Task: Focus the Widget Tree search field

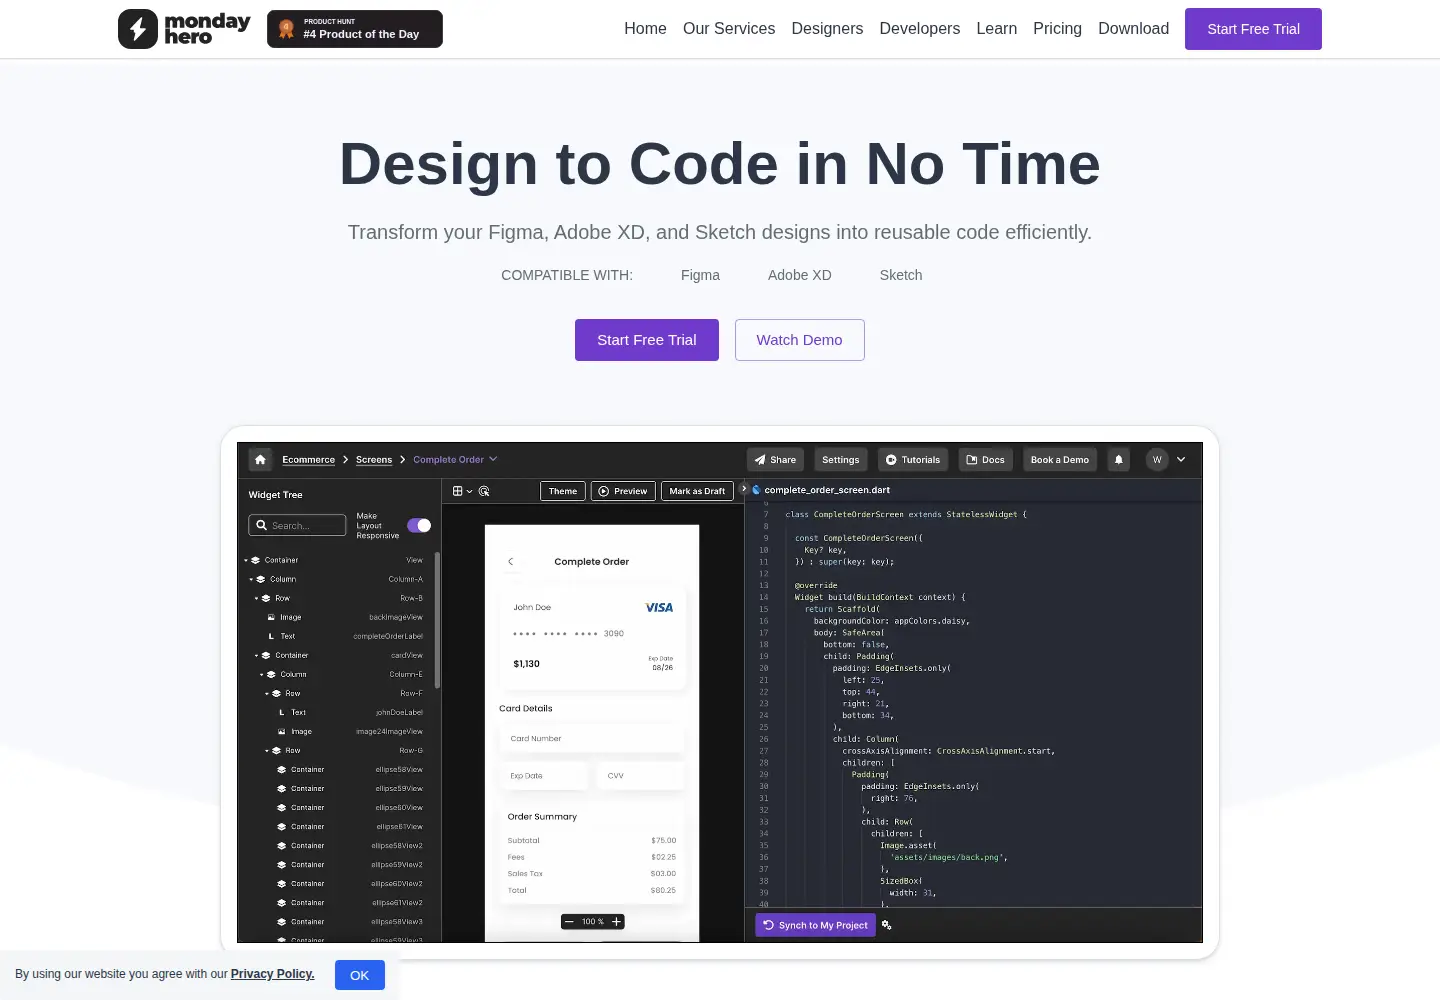Action: point(297,526)
